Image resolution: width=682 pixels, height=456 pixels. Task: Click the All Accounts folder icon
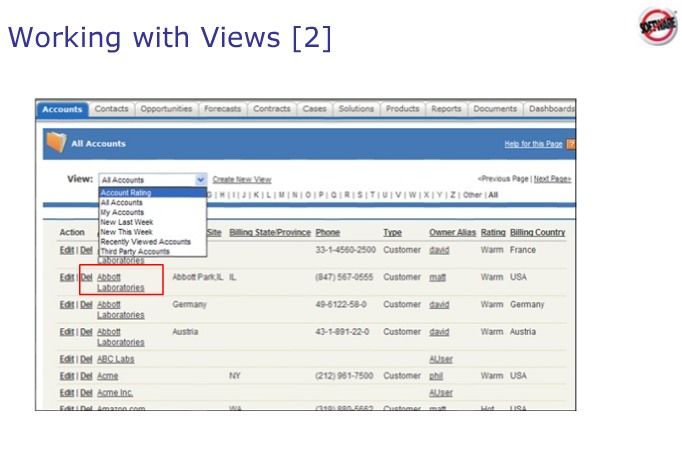coord(55,143)
